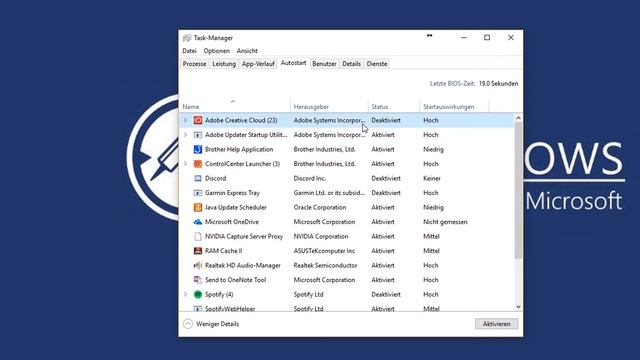The width and height of the screenshot is (640, 360).
Task: Select the RAM Cache II entry
Action: click(x=223, y=251)
